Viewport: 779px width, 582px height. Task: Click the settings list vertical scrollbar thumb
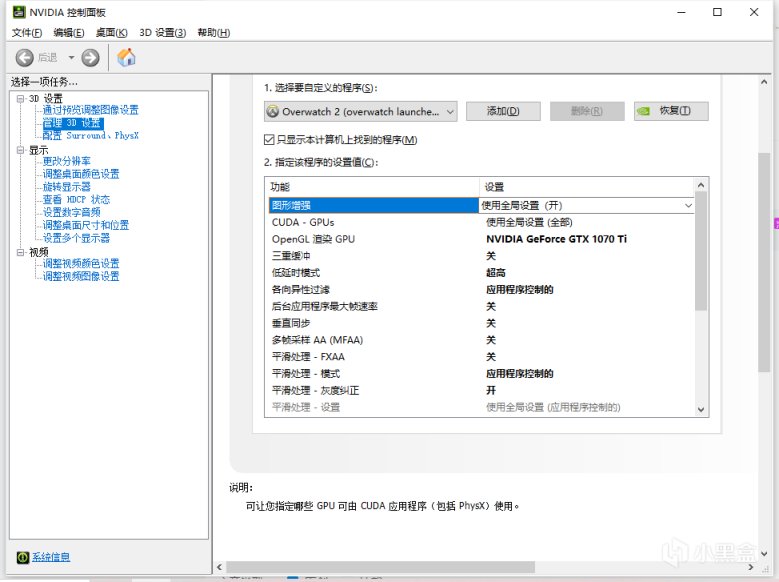click(x=701, y=251)
